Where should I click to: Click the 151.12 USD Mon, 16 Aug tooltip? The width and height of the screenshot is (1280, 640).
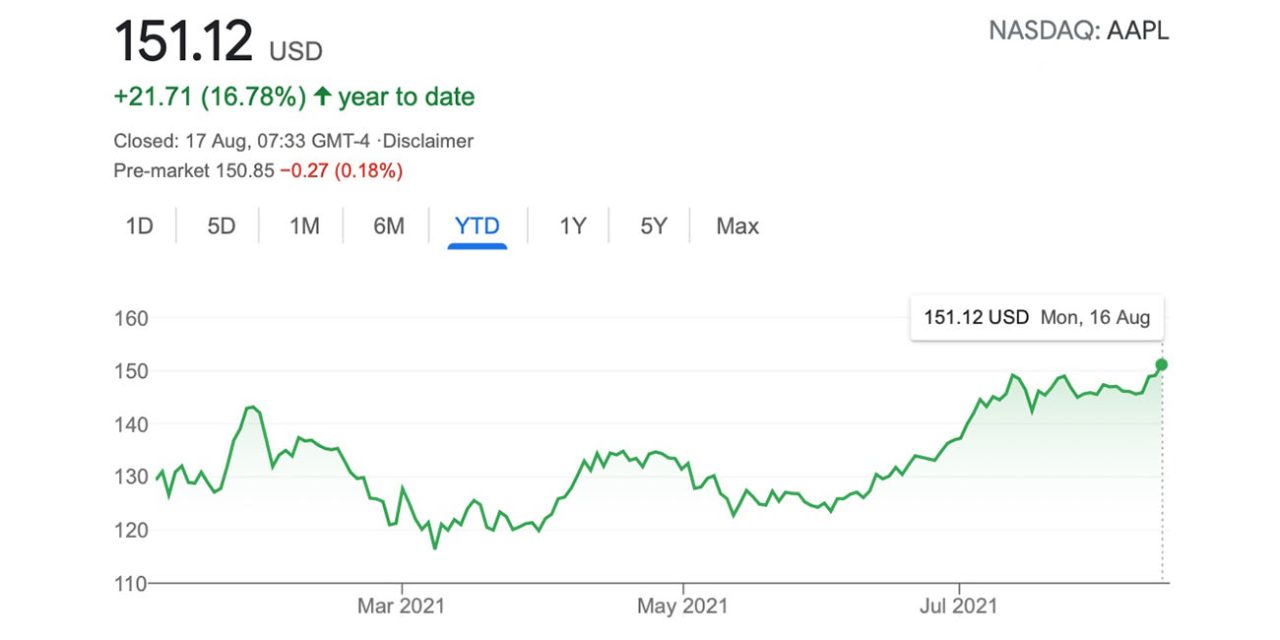coord(1036,318)
